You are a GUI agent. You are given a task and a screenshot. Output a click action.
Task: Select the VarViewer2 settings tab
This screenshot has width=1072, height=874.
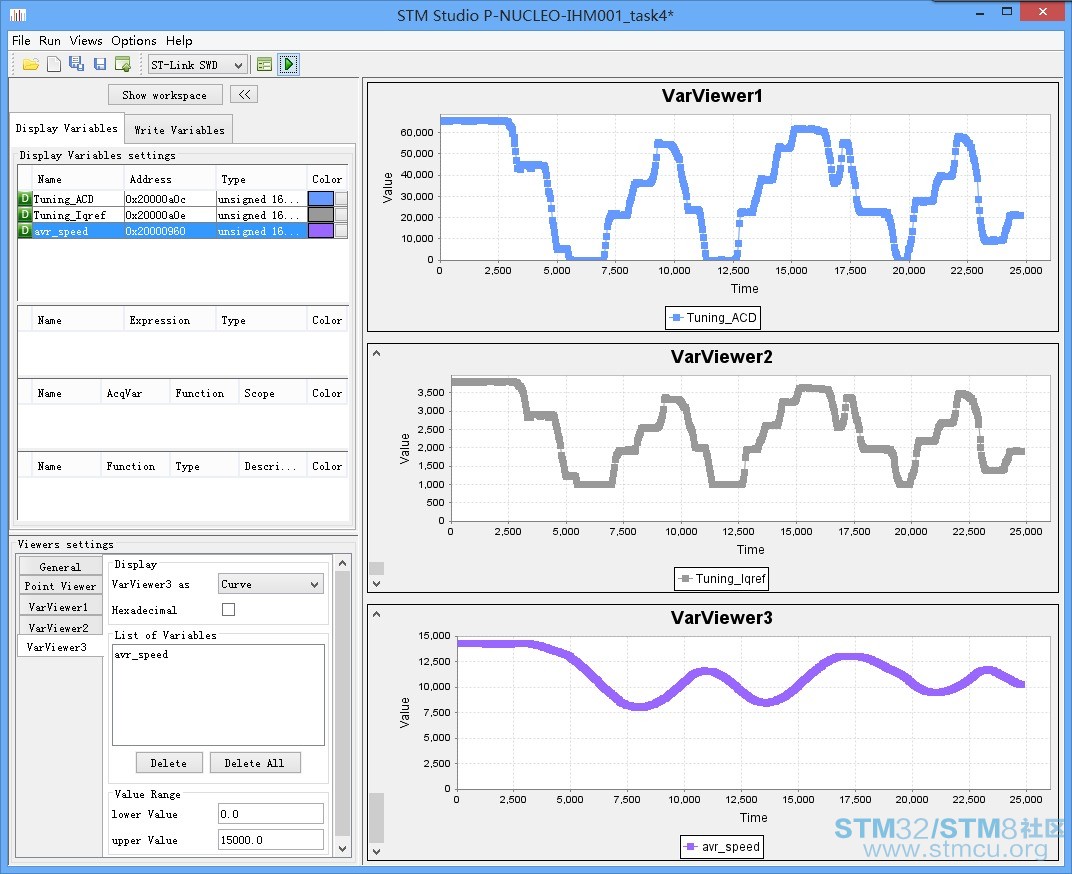pos(60,627)
